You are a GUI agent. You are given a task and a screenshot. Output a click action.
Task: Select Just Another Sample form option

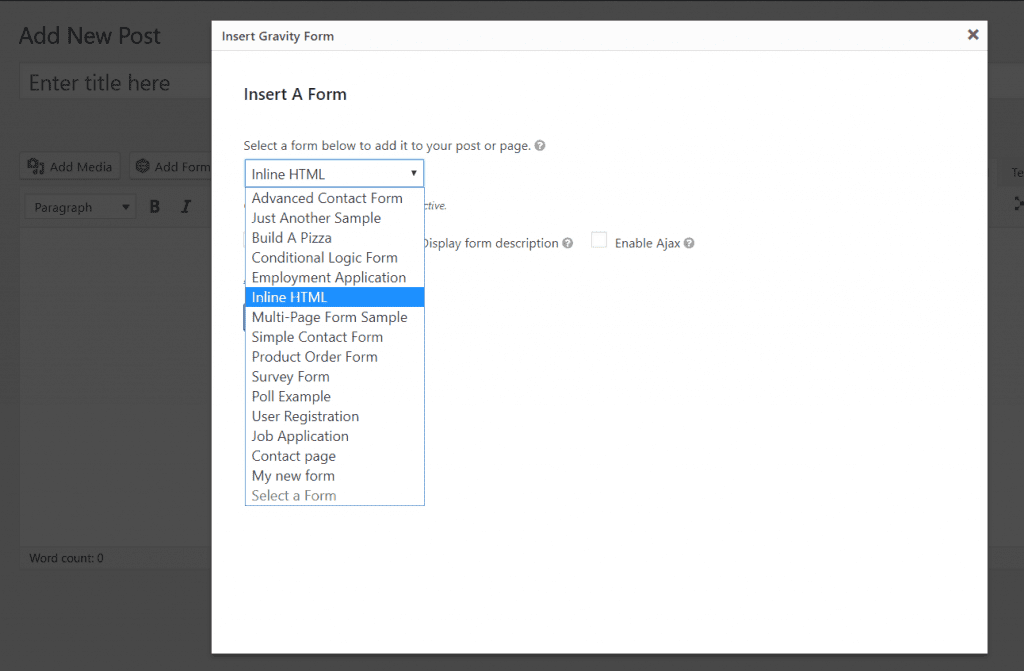[x=334, y=218]
